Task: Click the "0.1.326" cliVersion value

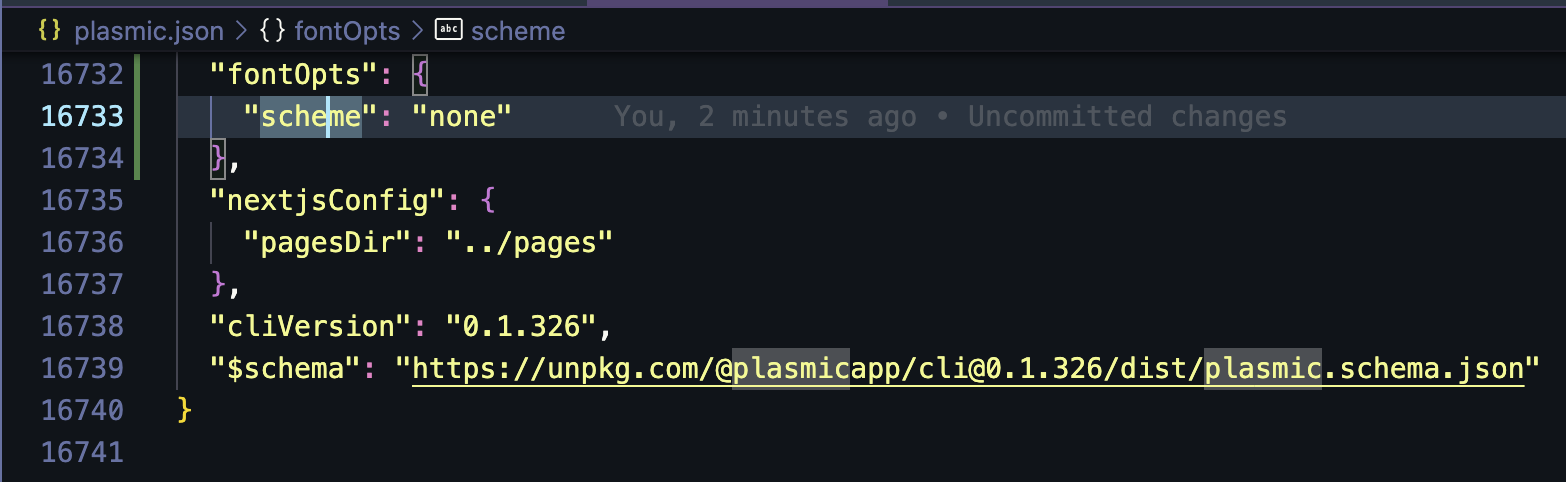Action: point(521,327)
